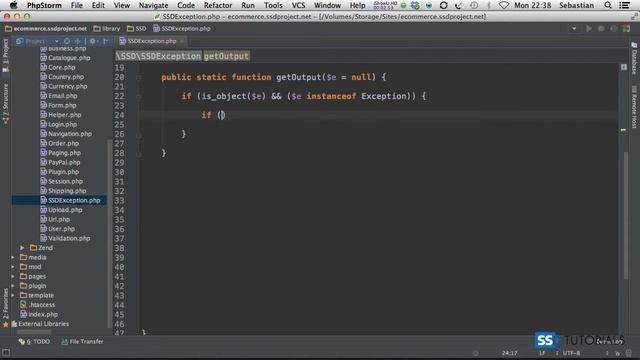Click the library breadcrumb folder
640x360 pixels.
click(x=107, y=29)
